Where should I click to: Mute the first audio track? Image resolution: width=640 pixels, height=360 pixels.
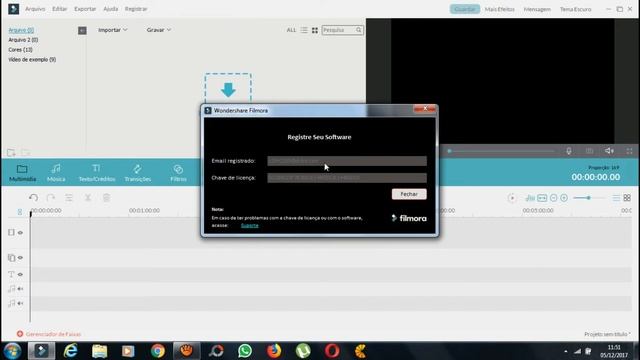tap(20, 289)
